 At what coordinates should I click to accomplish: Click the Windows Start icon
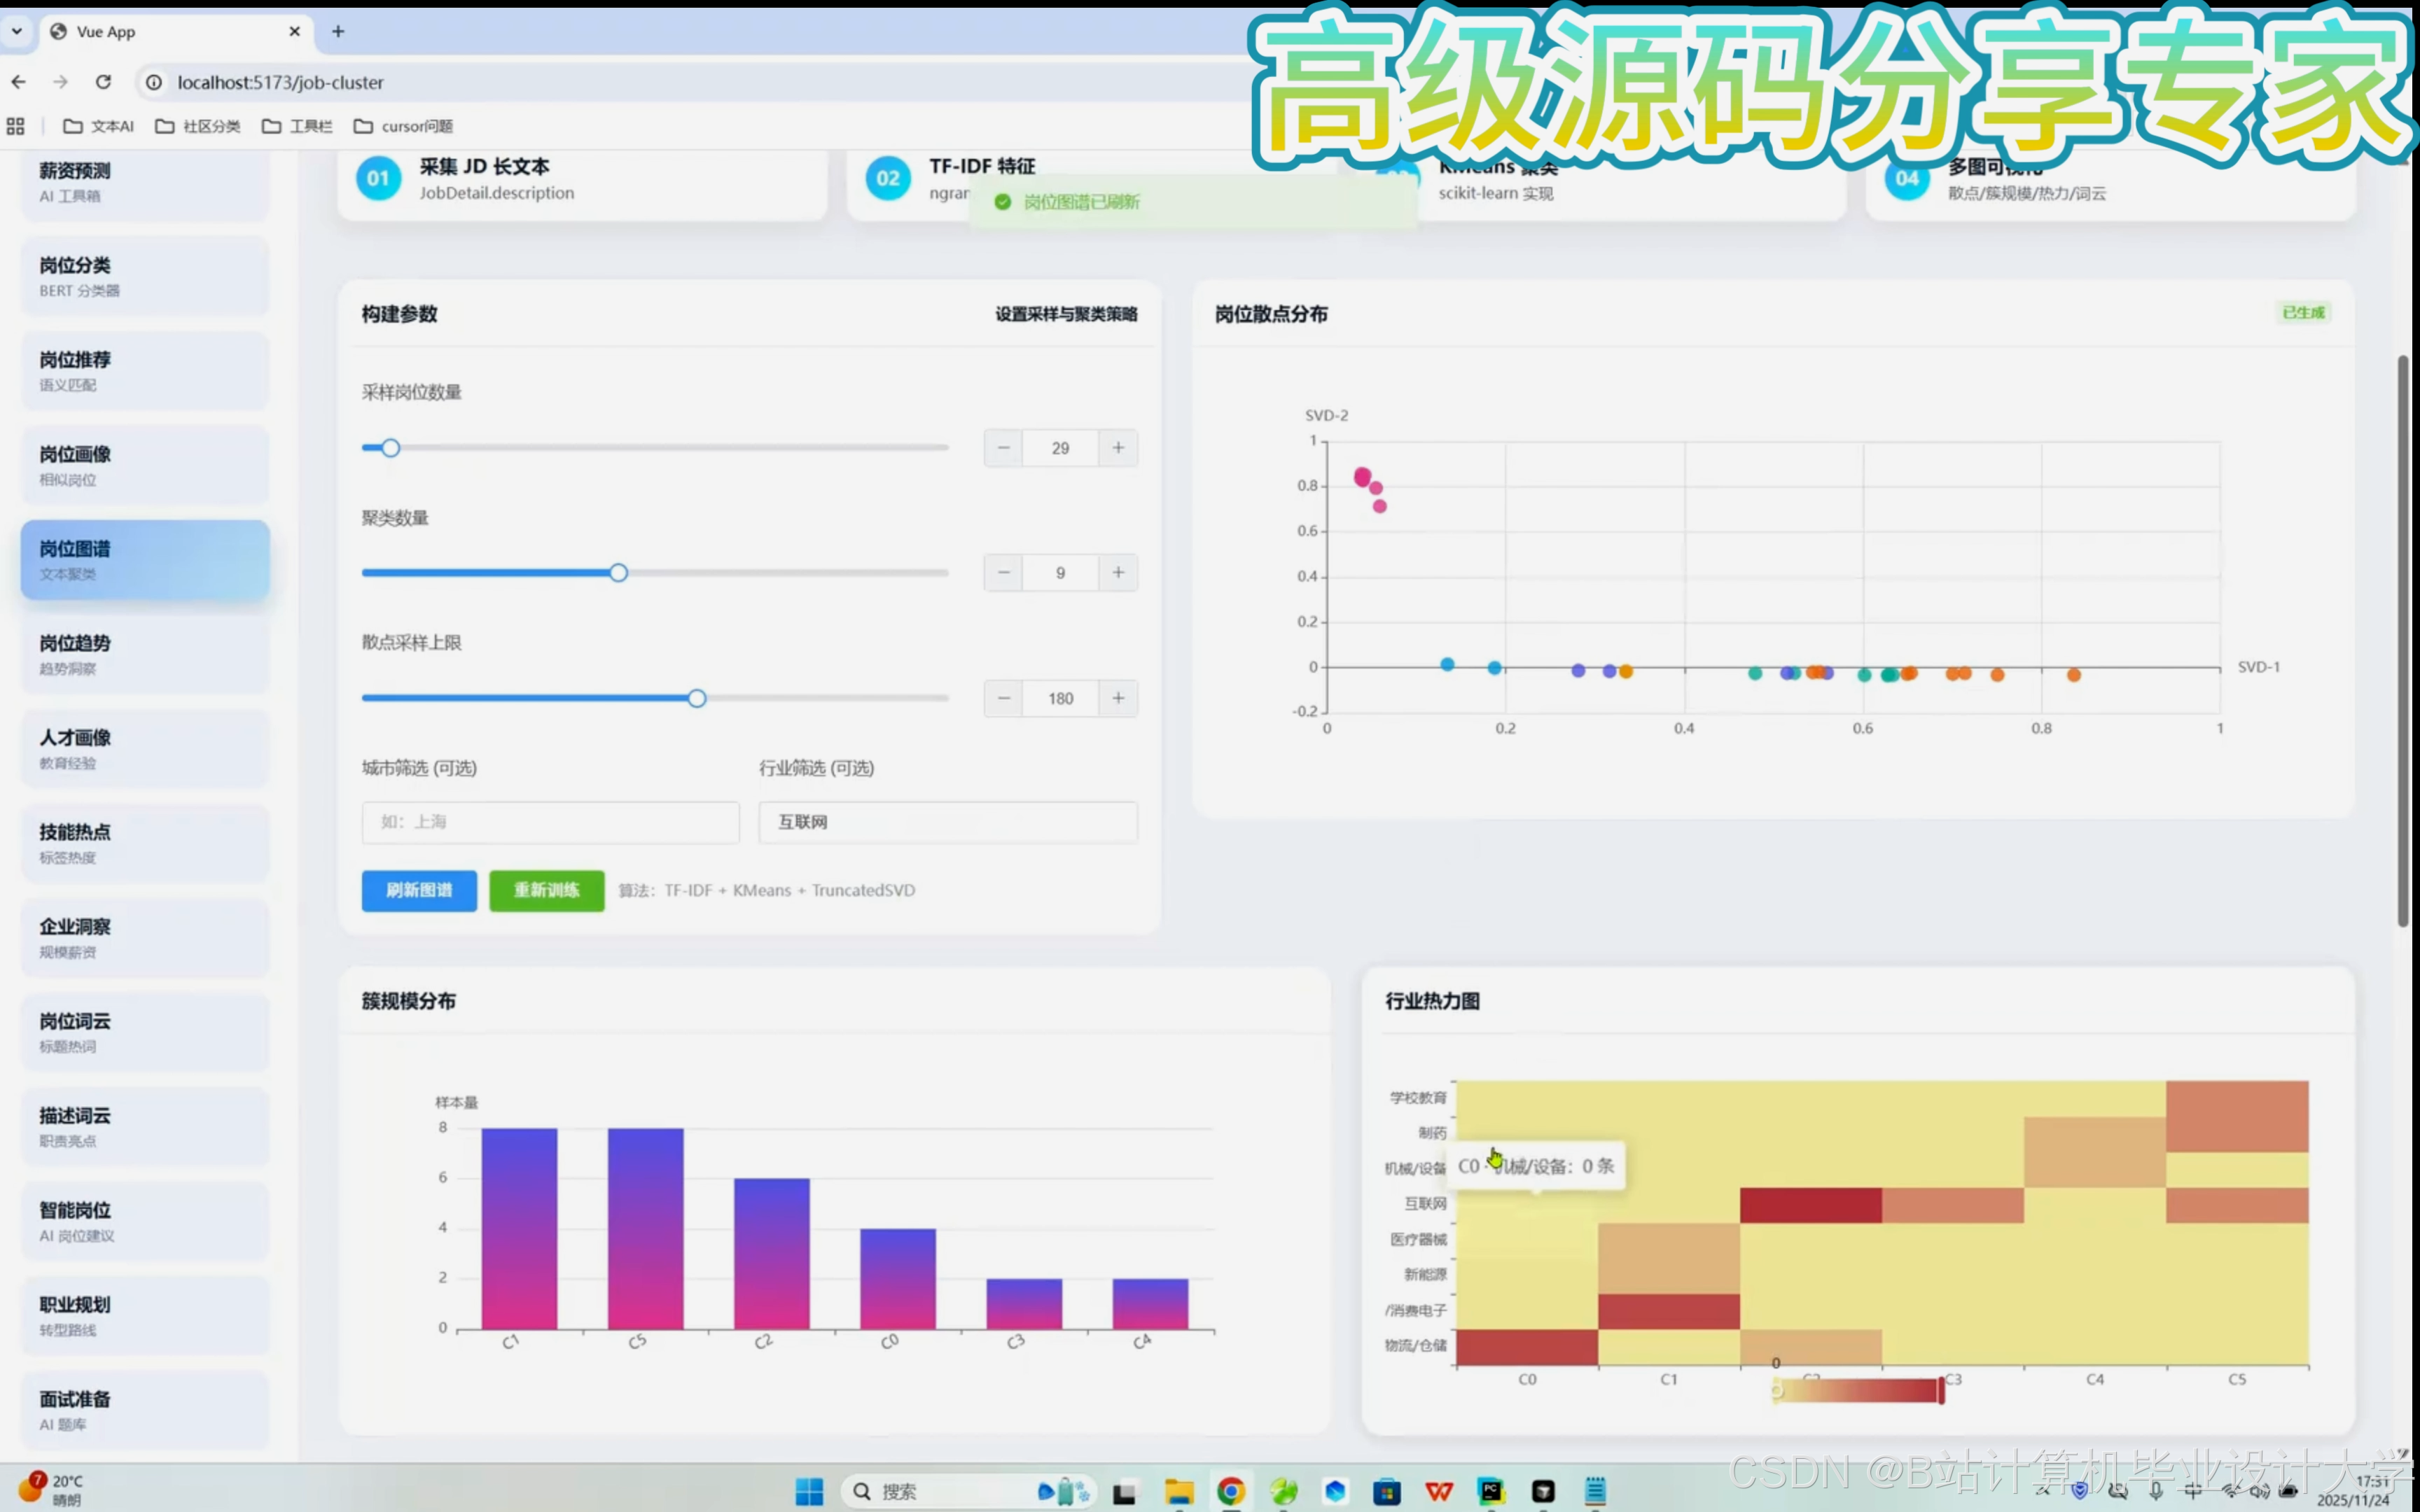809,1491
